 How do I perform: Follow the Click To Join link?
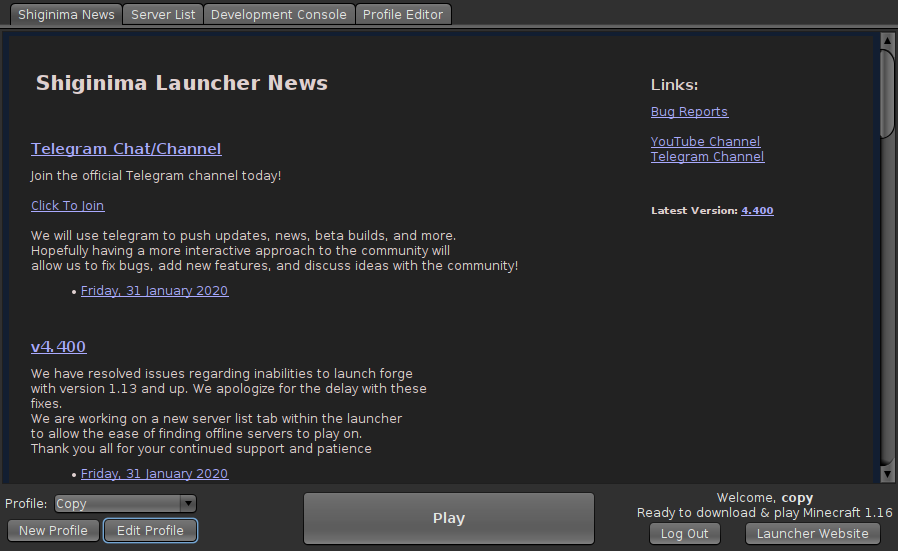pos(67,206)
